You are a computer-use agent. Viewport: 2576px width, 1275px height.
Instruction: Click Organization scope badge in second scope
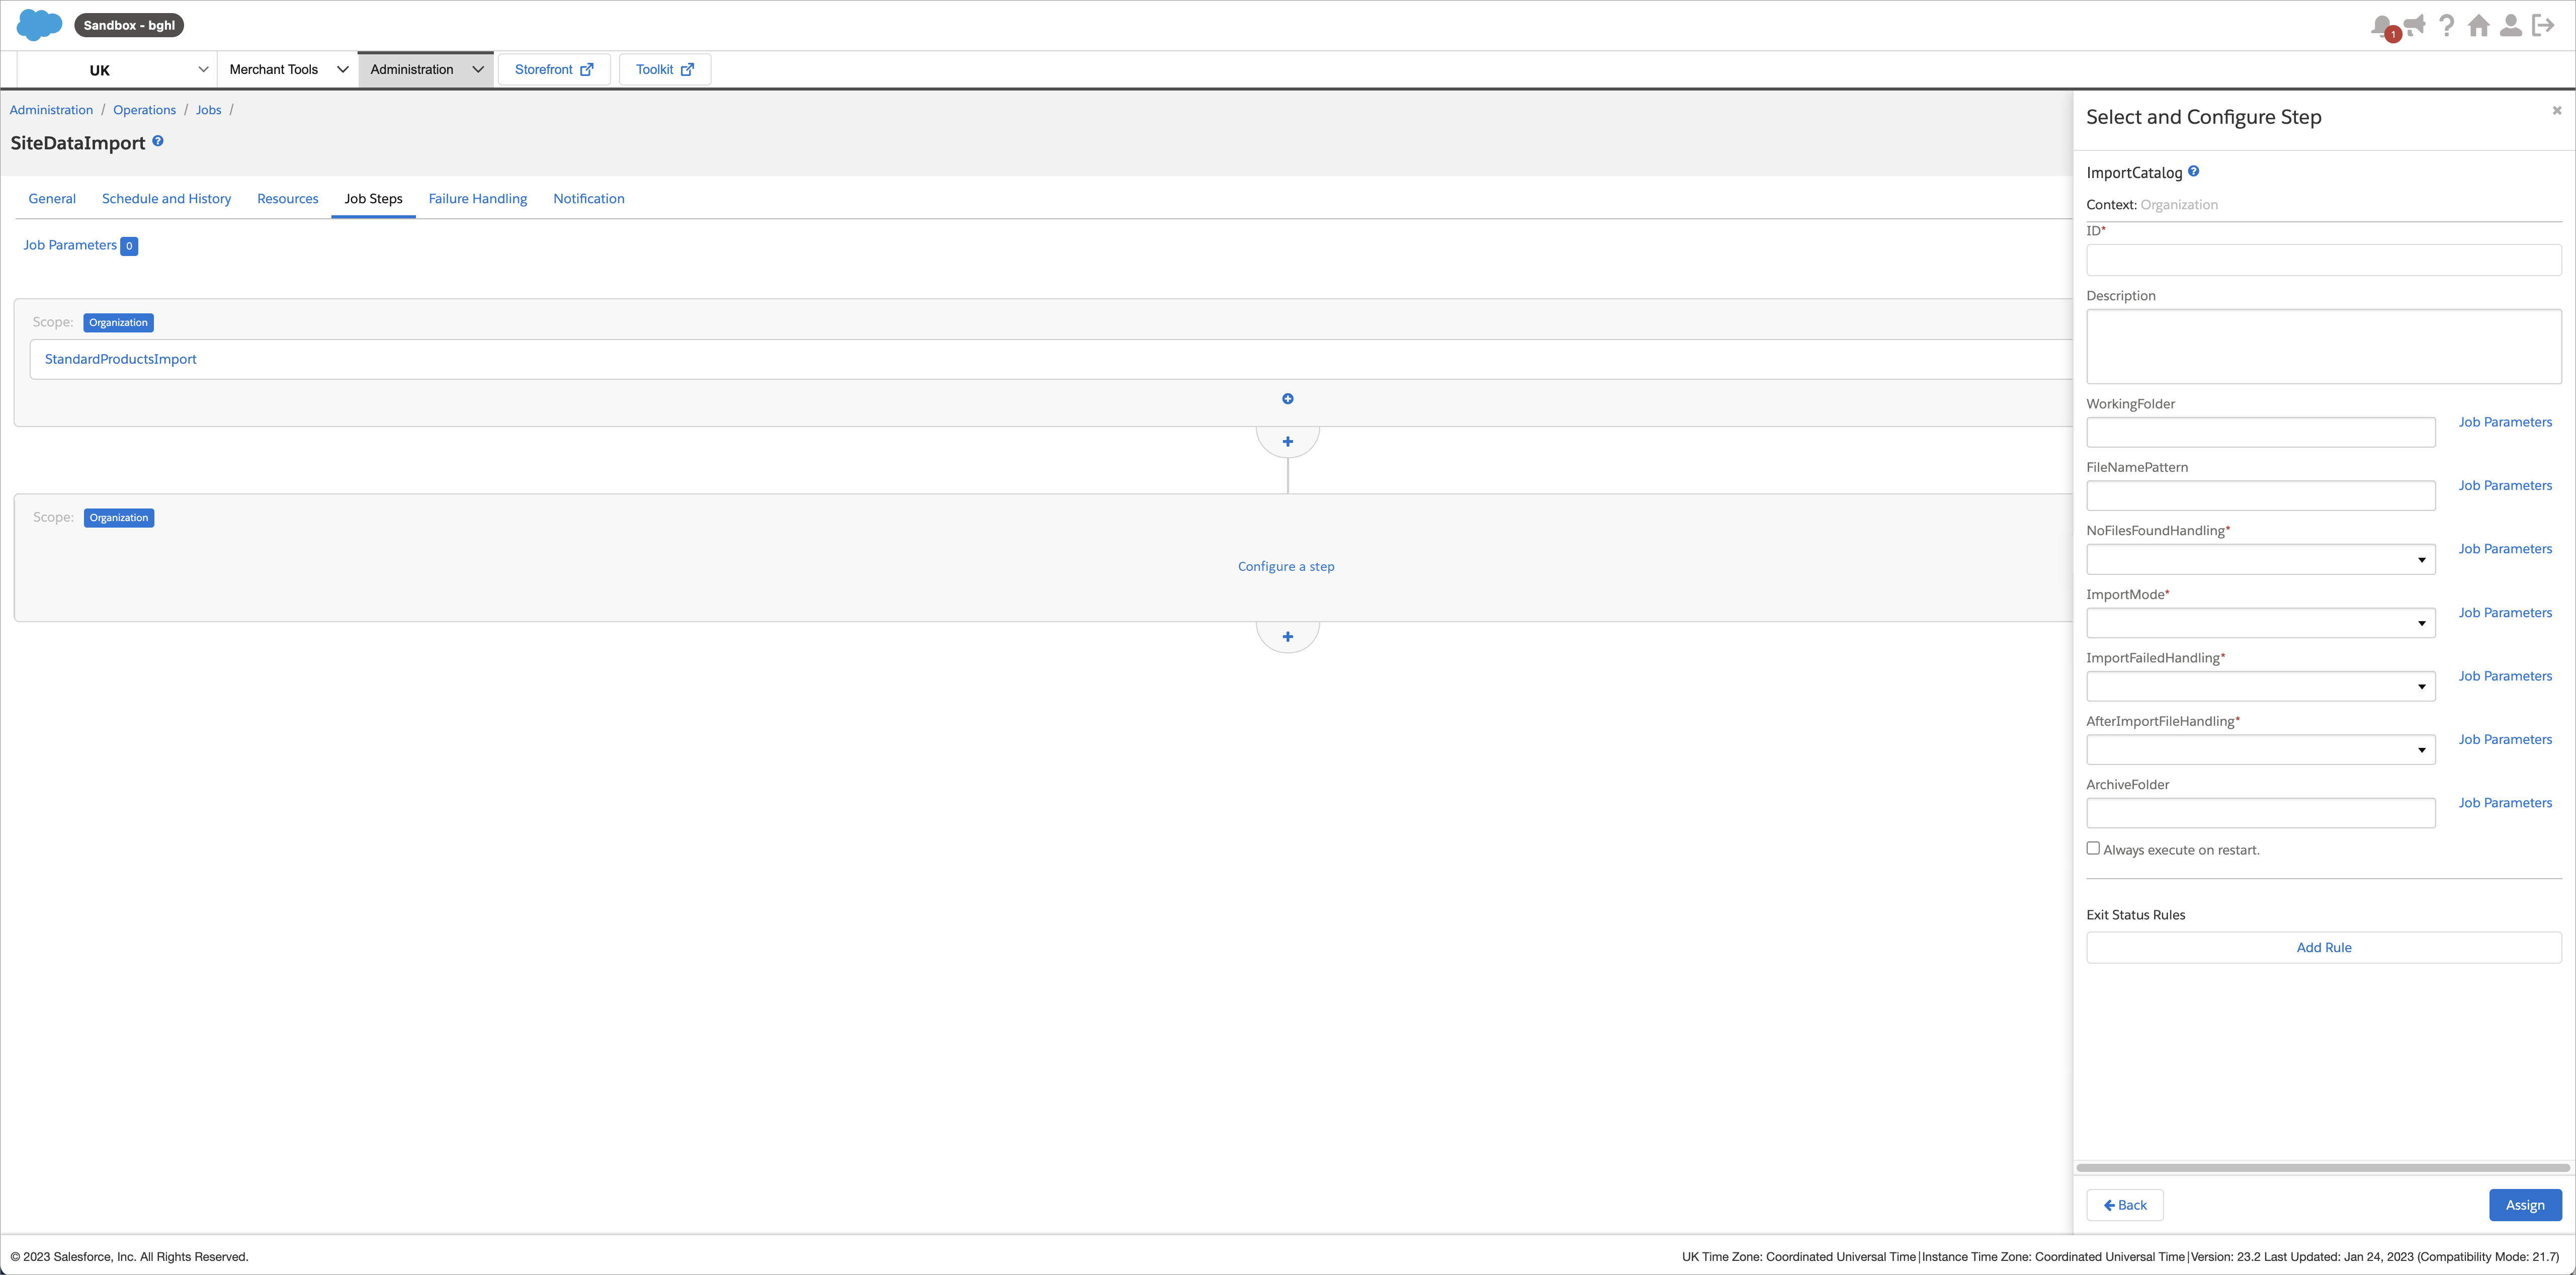point(119,518)
